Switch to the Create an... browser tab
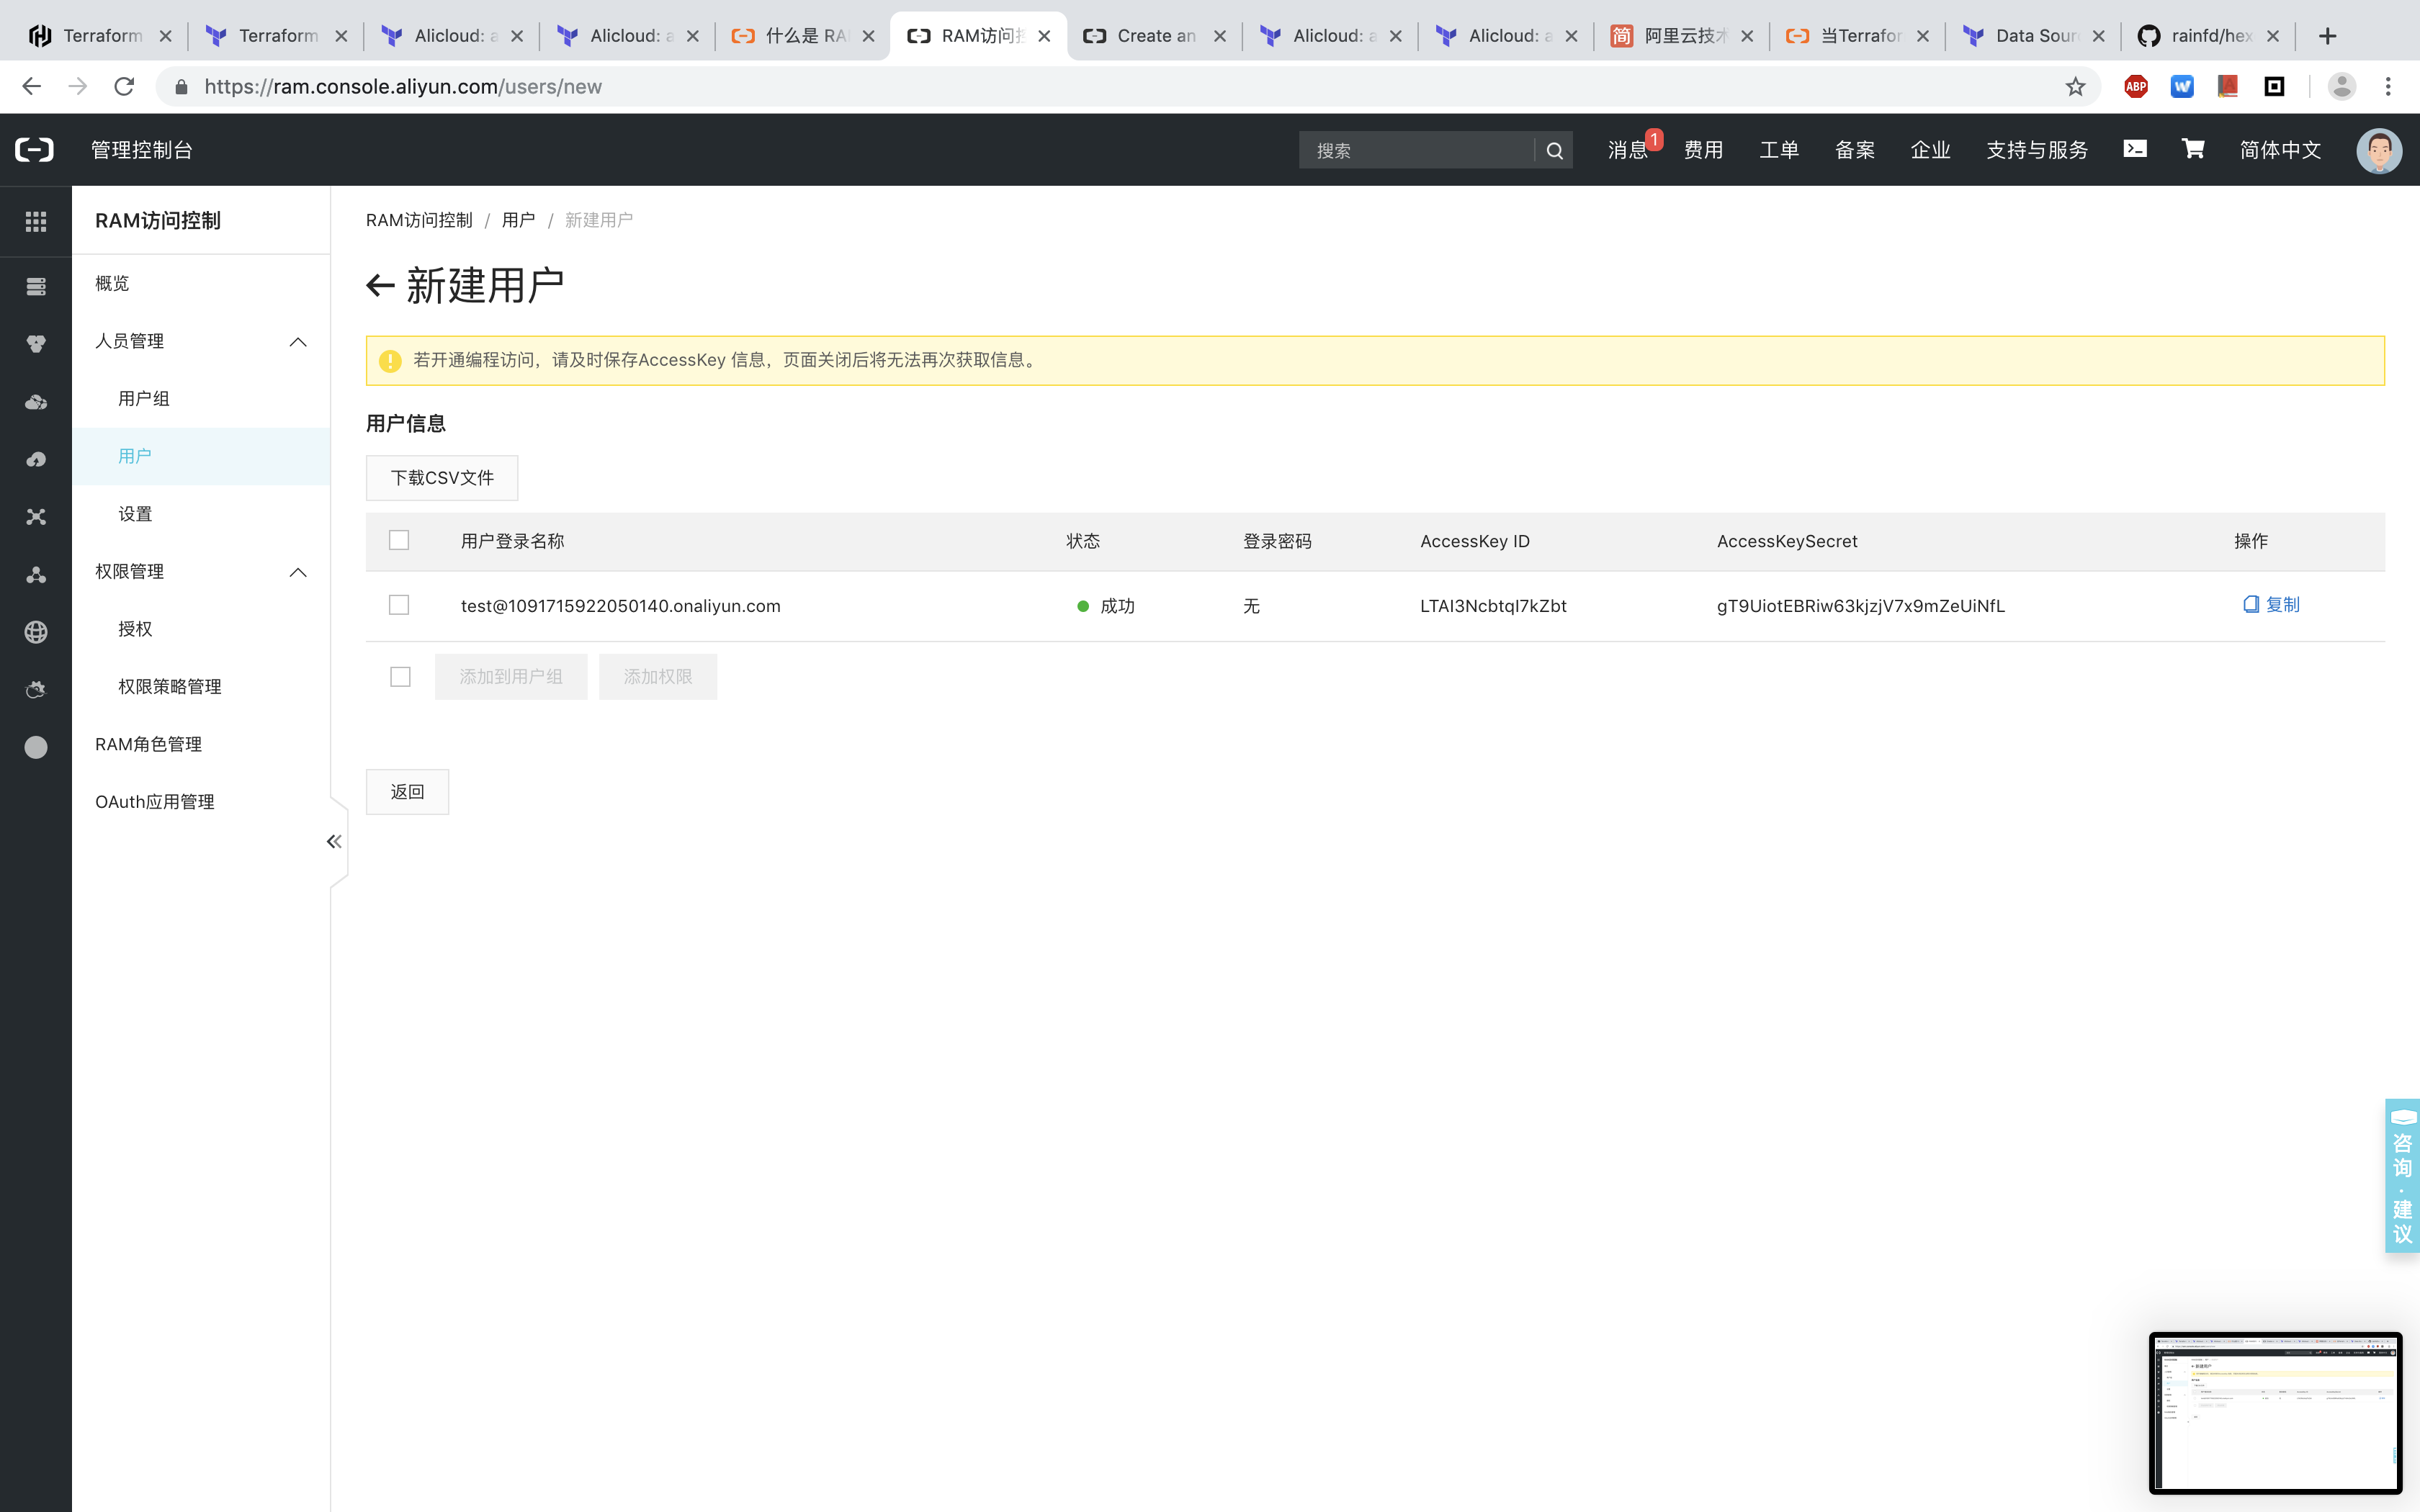 1150,35
